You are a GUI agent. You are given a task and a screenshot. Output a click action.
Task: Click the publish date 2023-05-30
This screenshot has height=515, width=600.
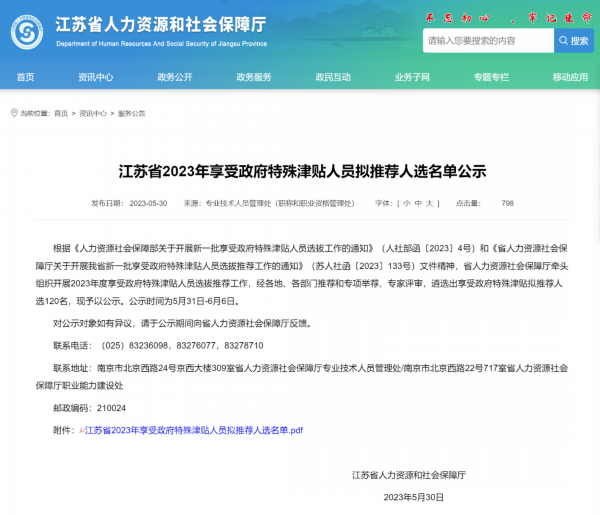[x=148, y=203]
